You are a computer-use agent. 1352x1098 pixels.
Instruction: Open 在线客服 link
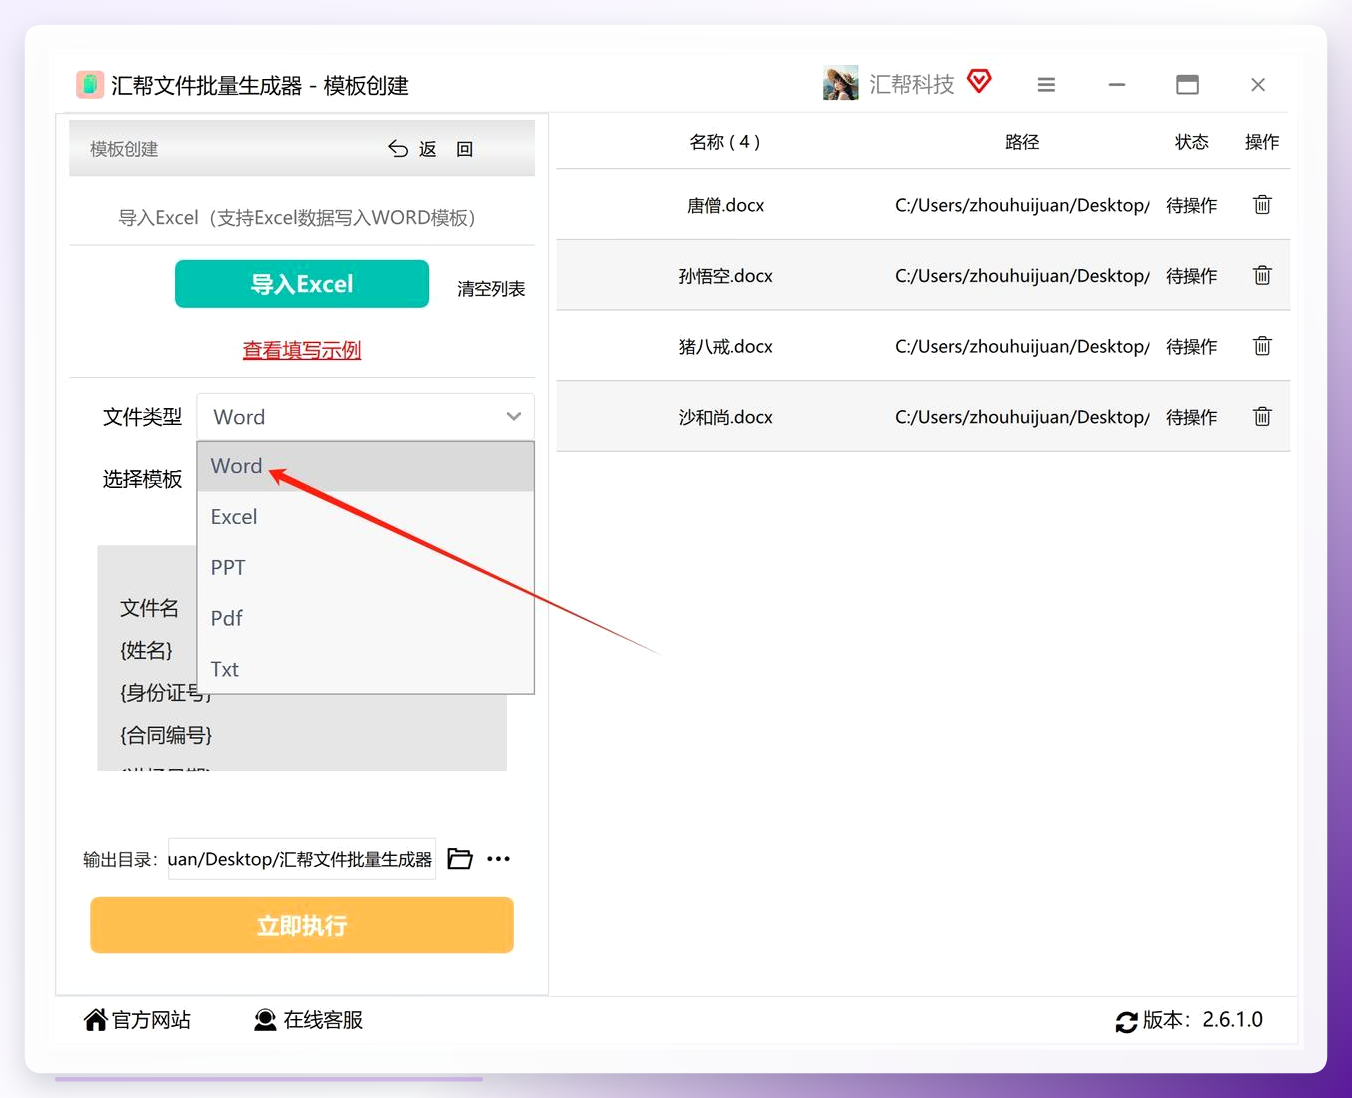[323, 1020]
